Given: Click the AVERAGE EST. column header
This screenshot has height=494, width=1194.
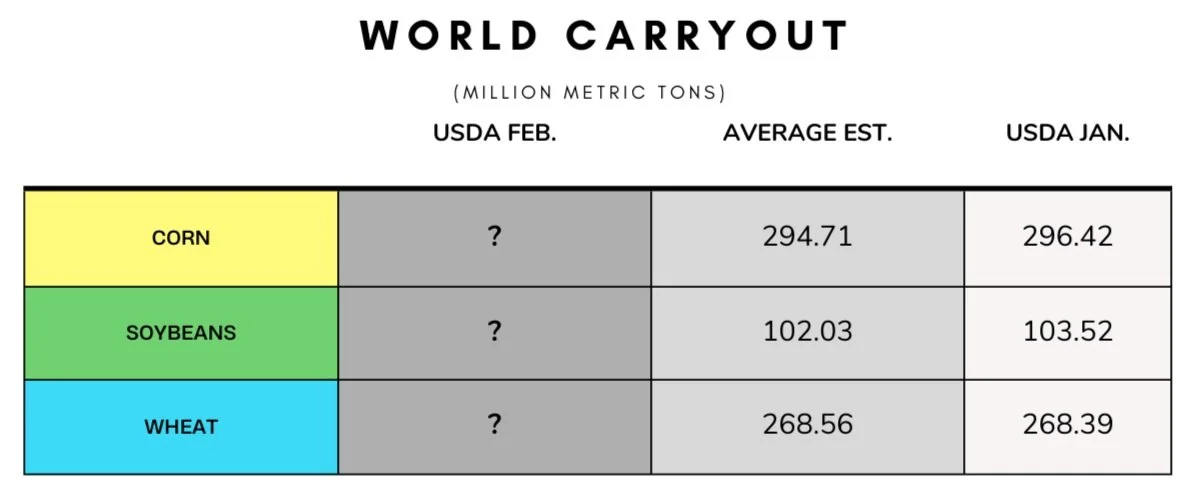Looking at the screenshot, I should point(808,133).
